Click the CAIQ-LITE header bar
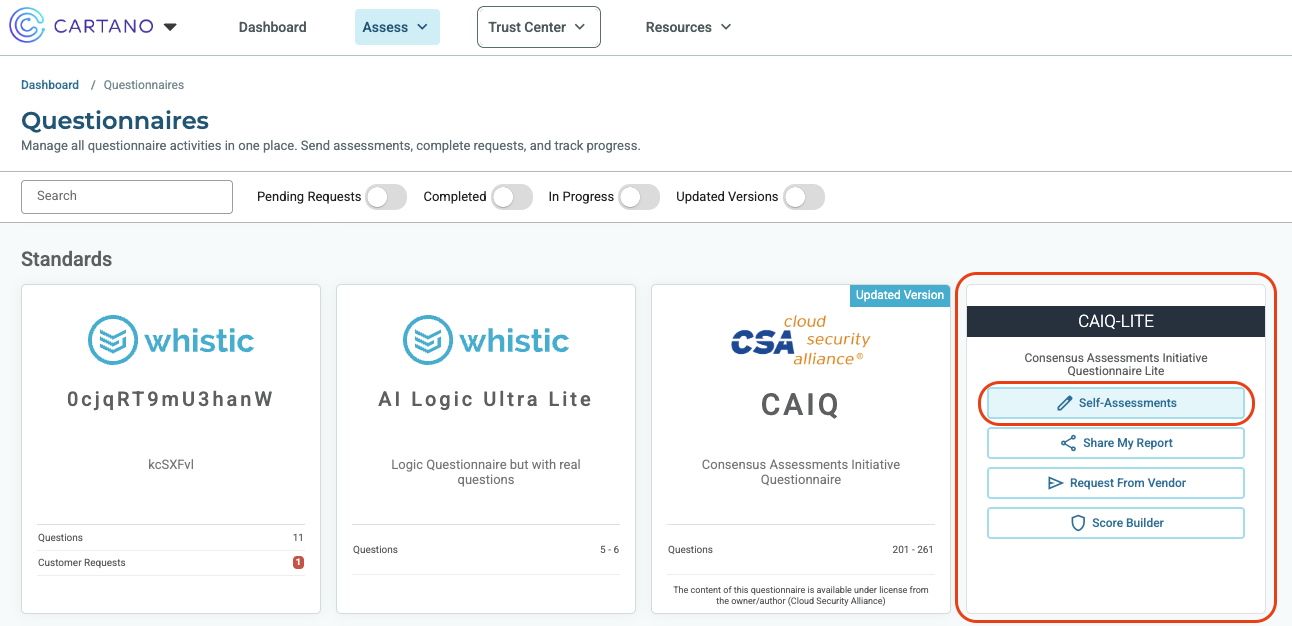The height and width of the screenshot is (626, 1292). [1116, 321]
